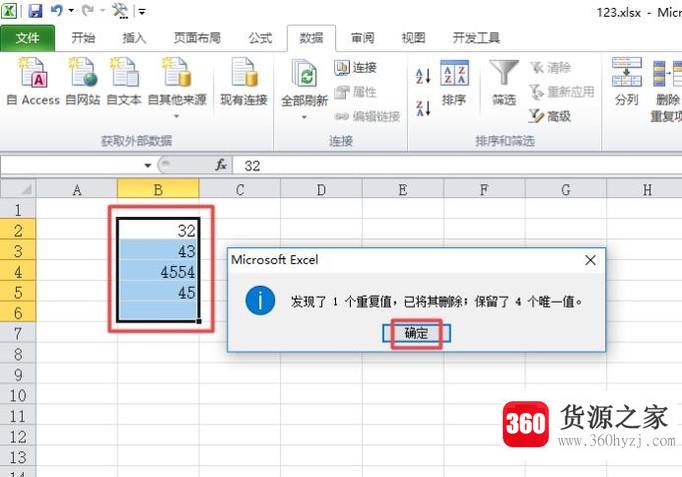This screenshot has width=682, height=477.
Task: Import data 自 Access
Action: click(x=33, y=82)
